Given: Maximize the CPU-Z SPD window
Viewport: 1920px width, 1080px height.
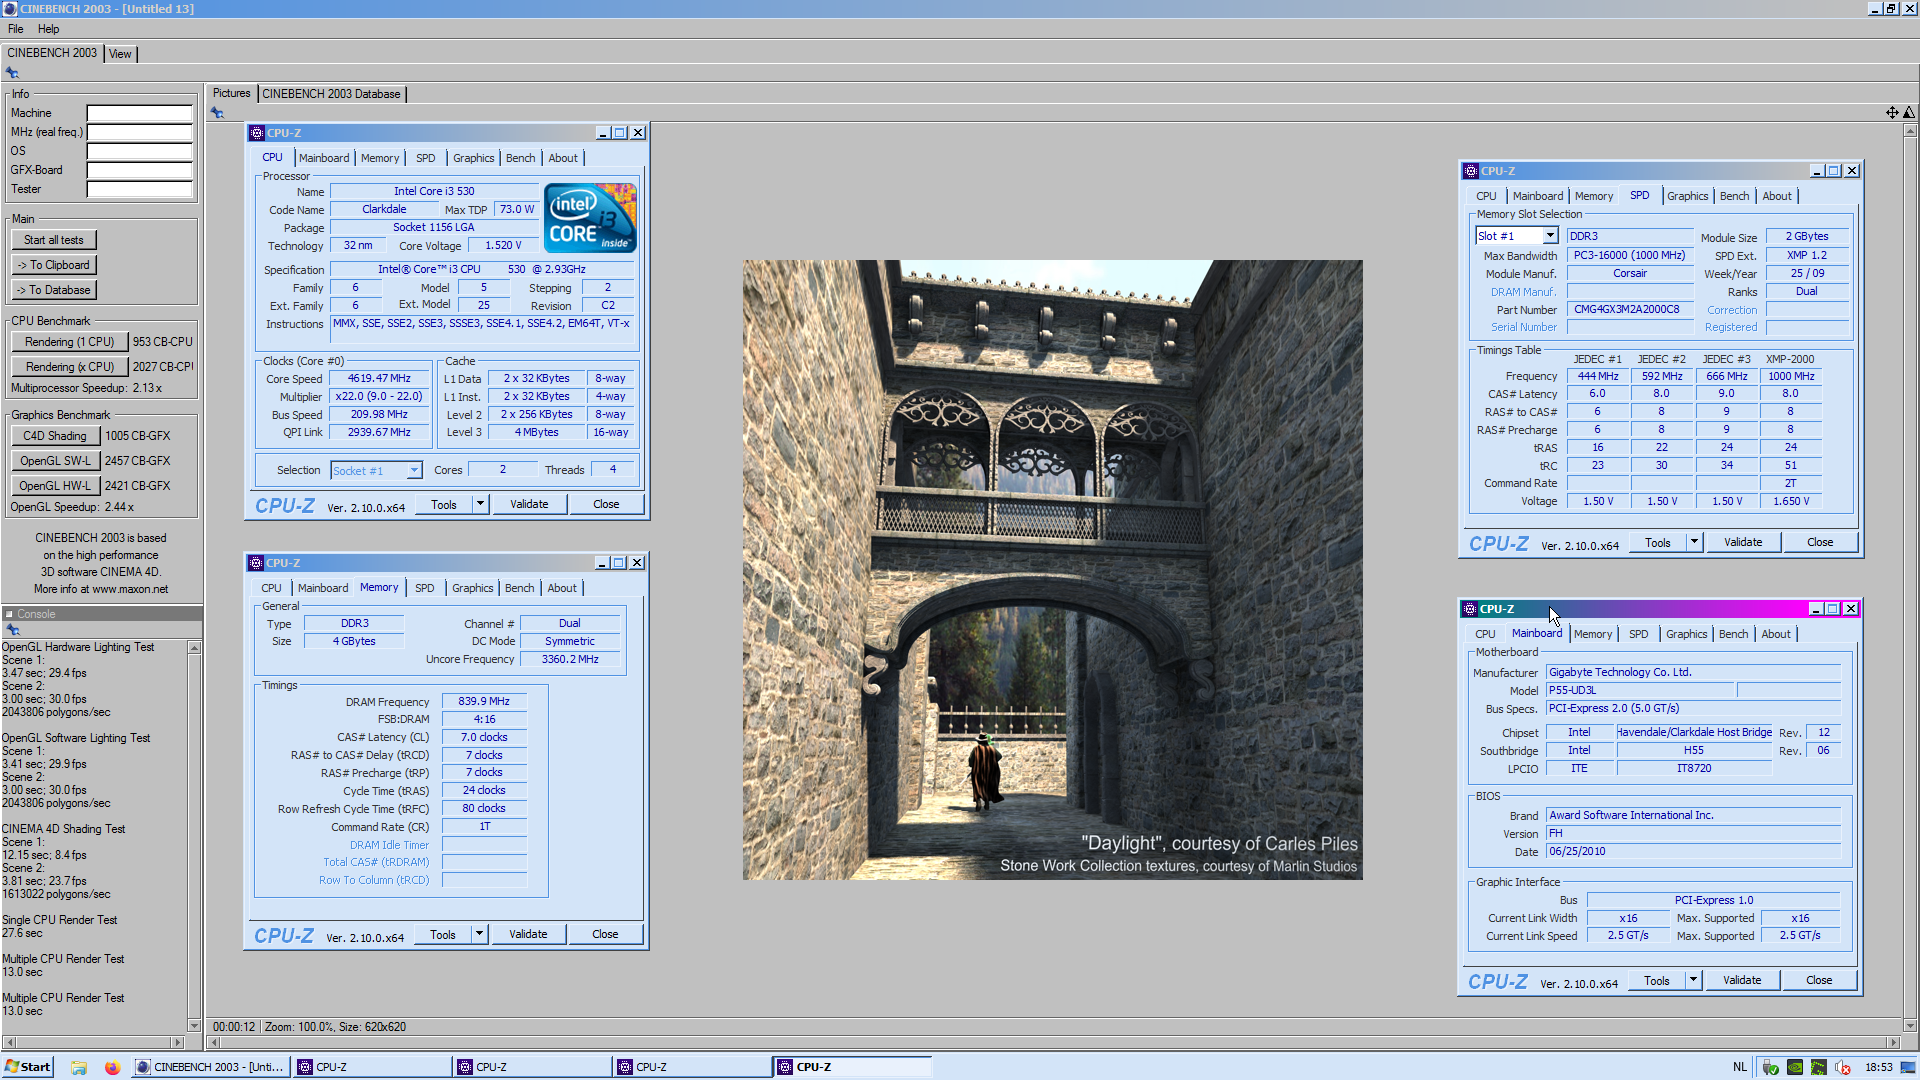Looking at the screenshot, I should [1834, 171].
